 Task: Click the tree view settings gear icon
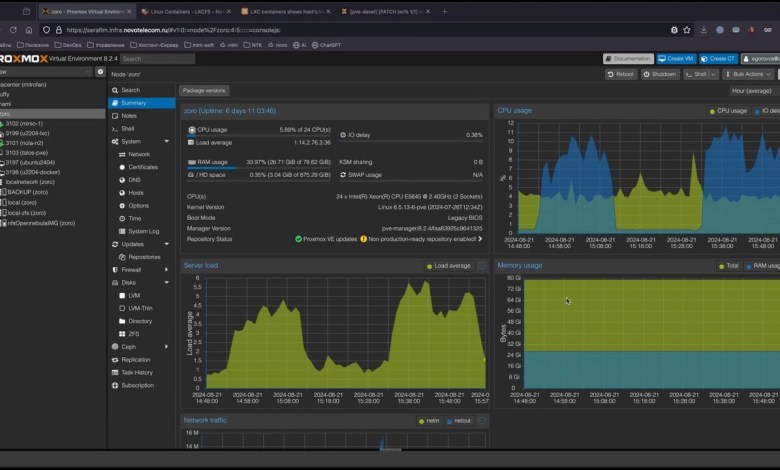click(x=100, y=72)
